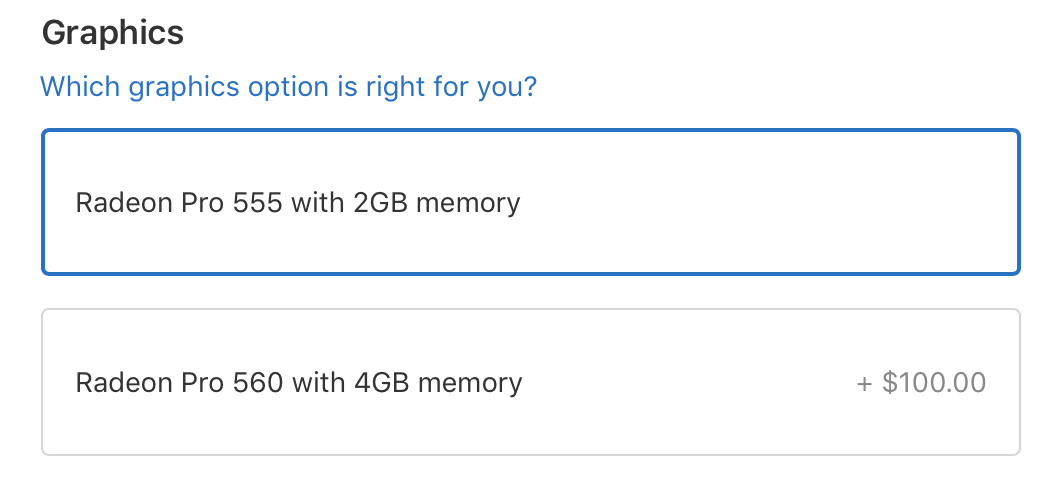Select the Radeon Pro 555 graphics option
Viewport: 1058px width, 494px height.
tap(530, 202)
